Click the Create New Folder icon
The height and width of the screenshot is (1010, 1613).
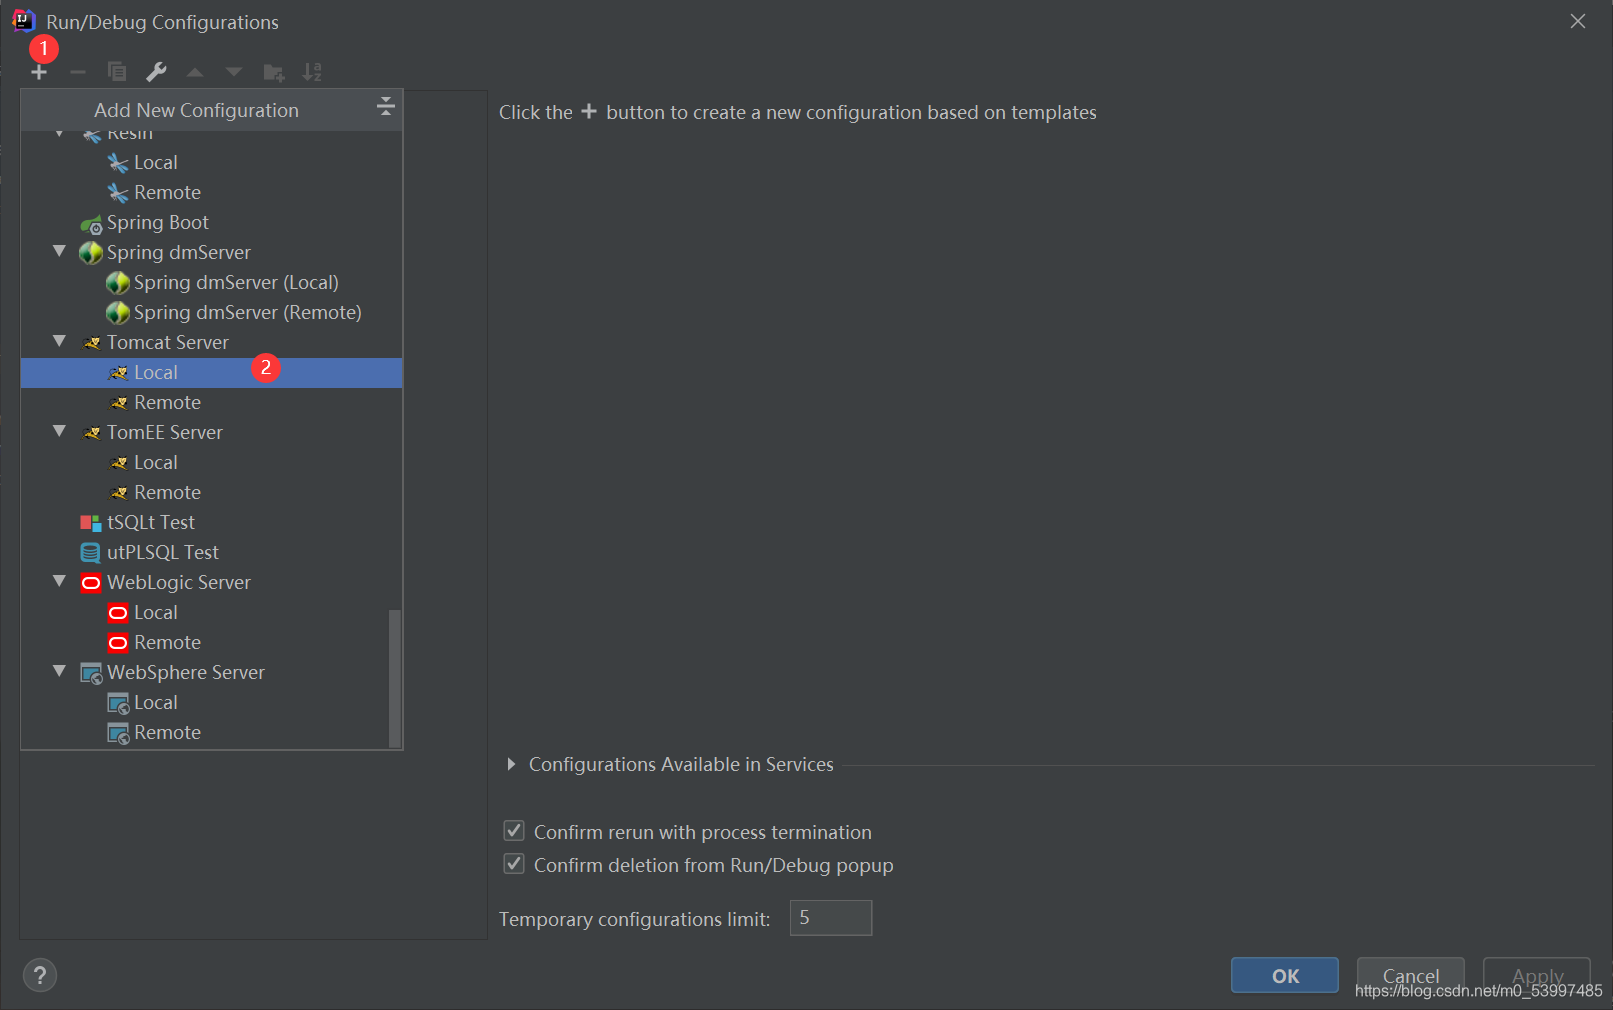pos(273,72)
